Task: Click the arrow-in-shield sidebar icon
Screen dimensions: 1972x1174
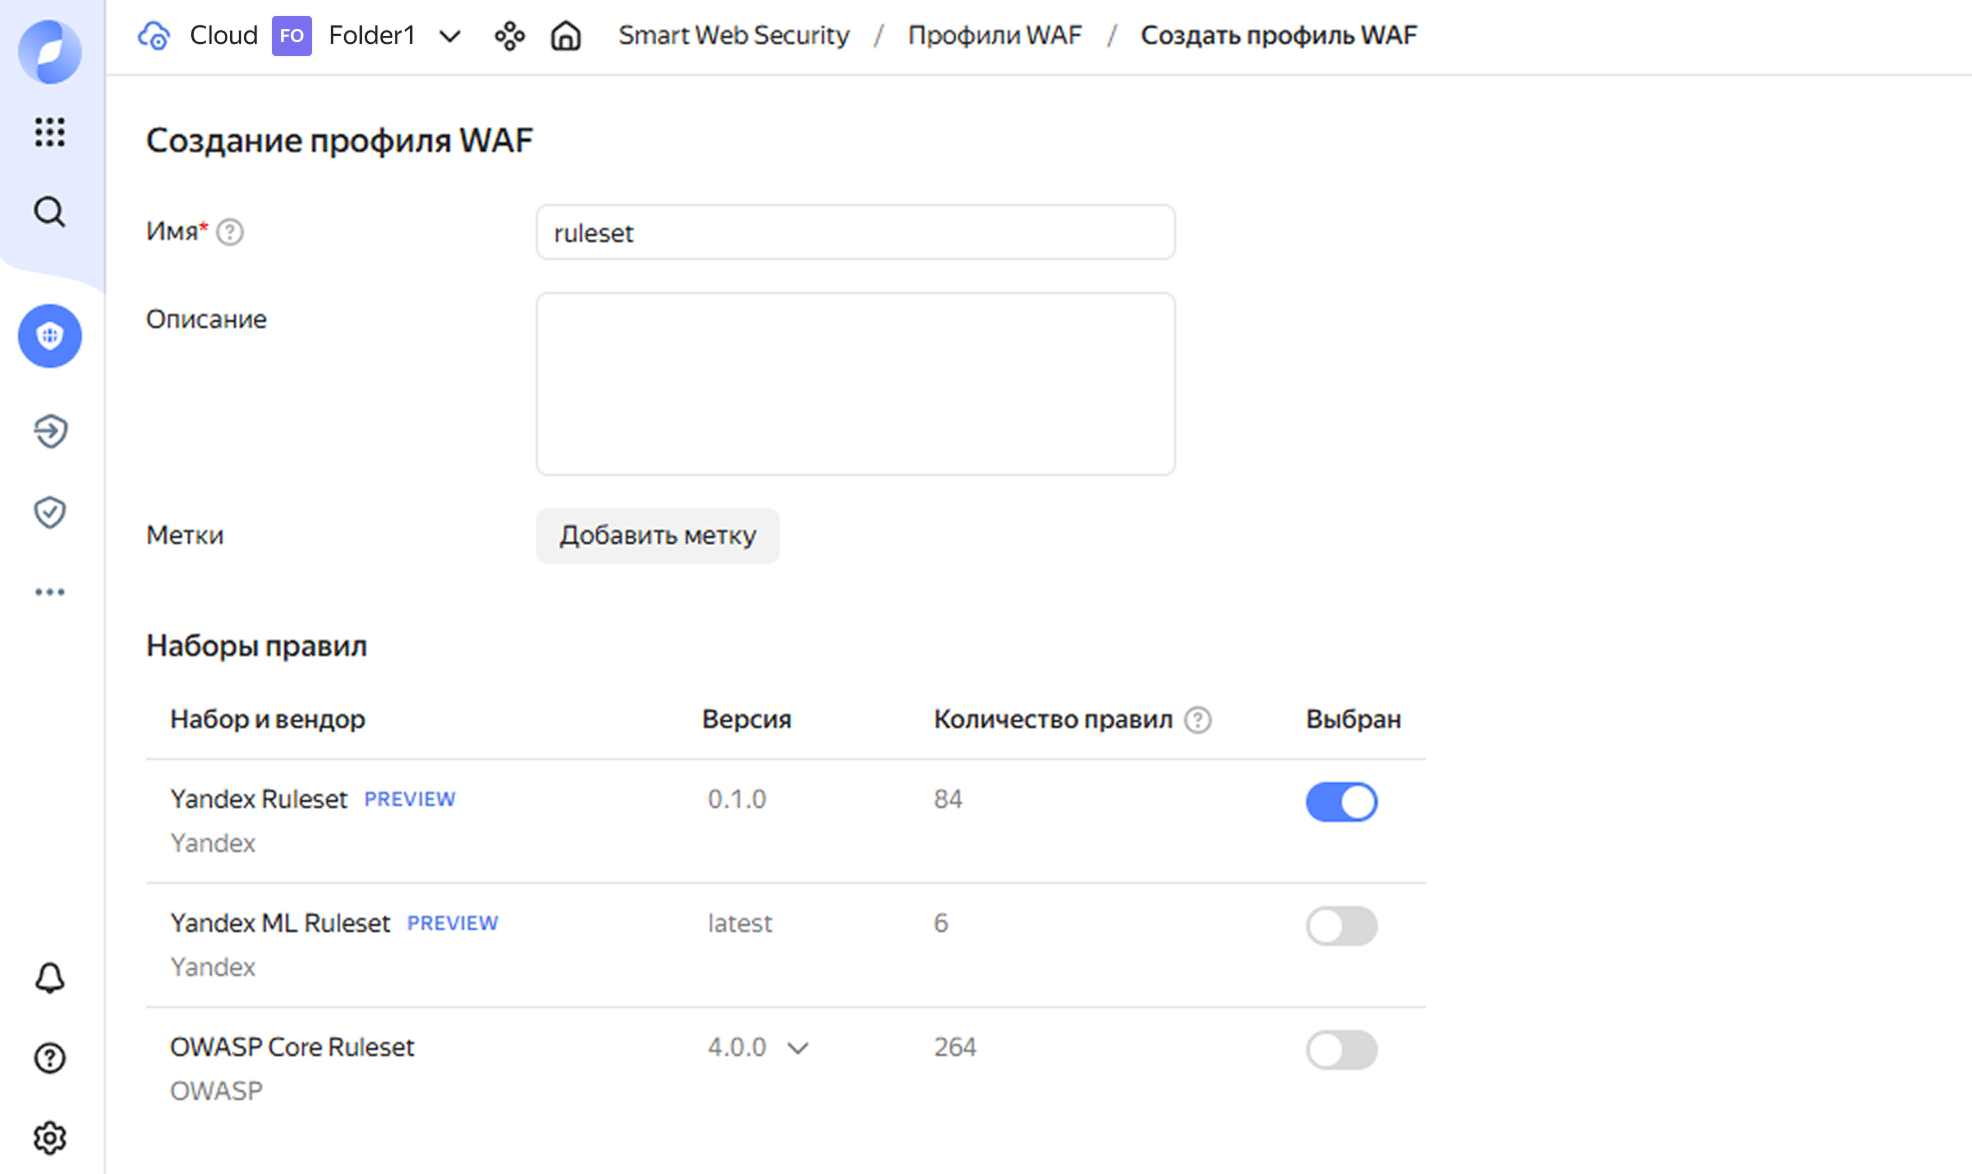Action: coord(49,431)
